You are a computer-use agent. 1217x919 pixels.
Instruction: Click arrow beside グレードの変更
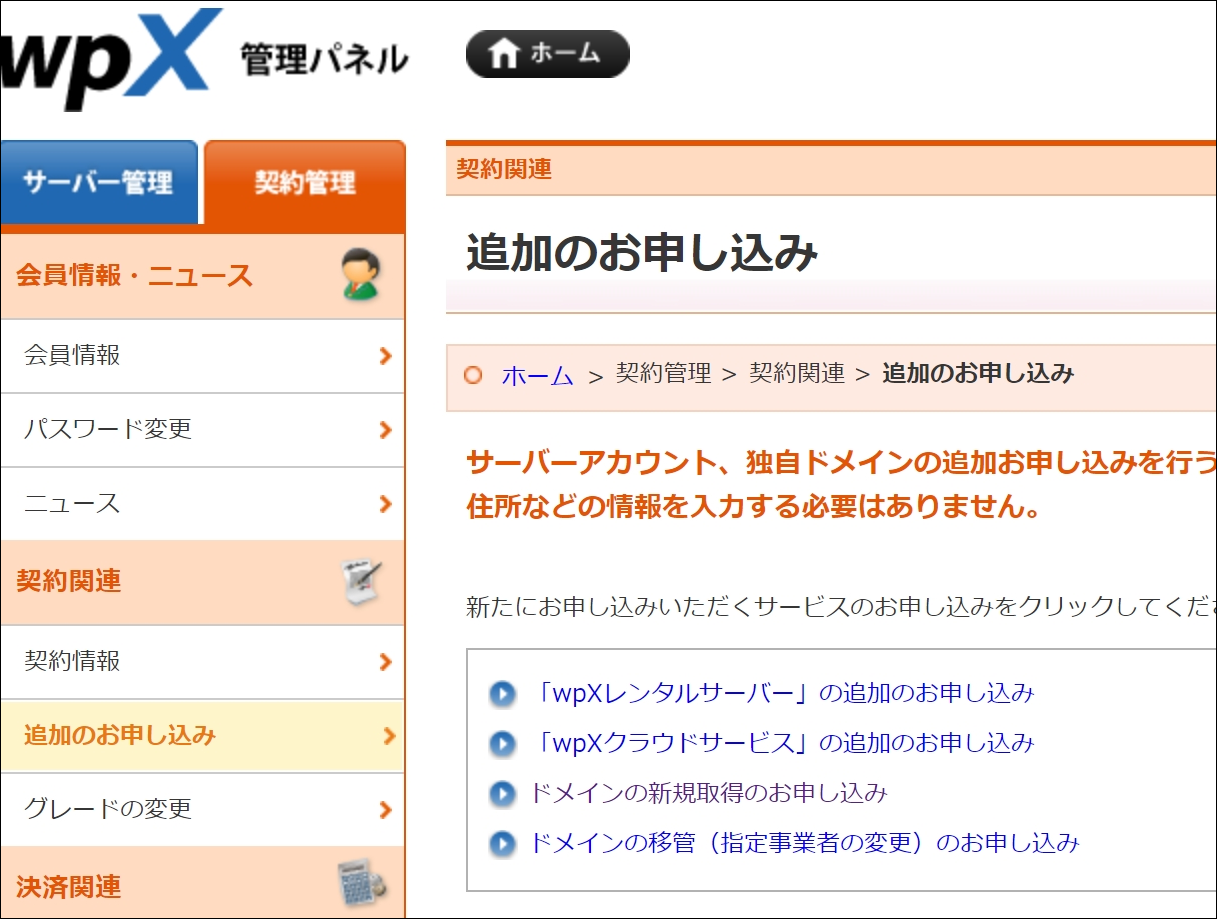pos(386,810)
